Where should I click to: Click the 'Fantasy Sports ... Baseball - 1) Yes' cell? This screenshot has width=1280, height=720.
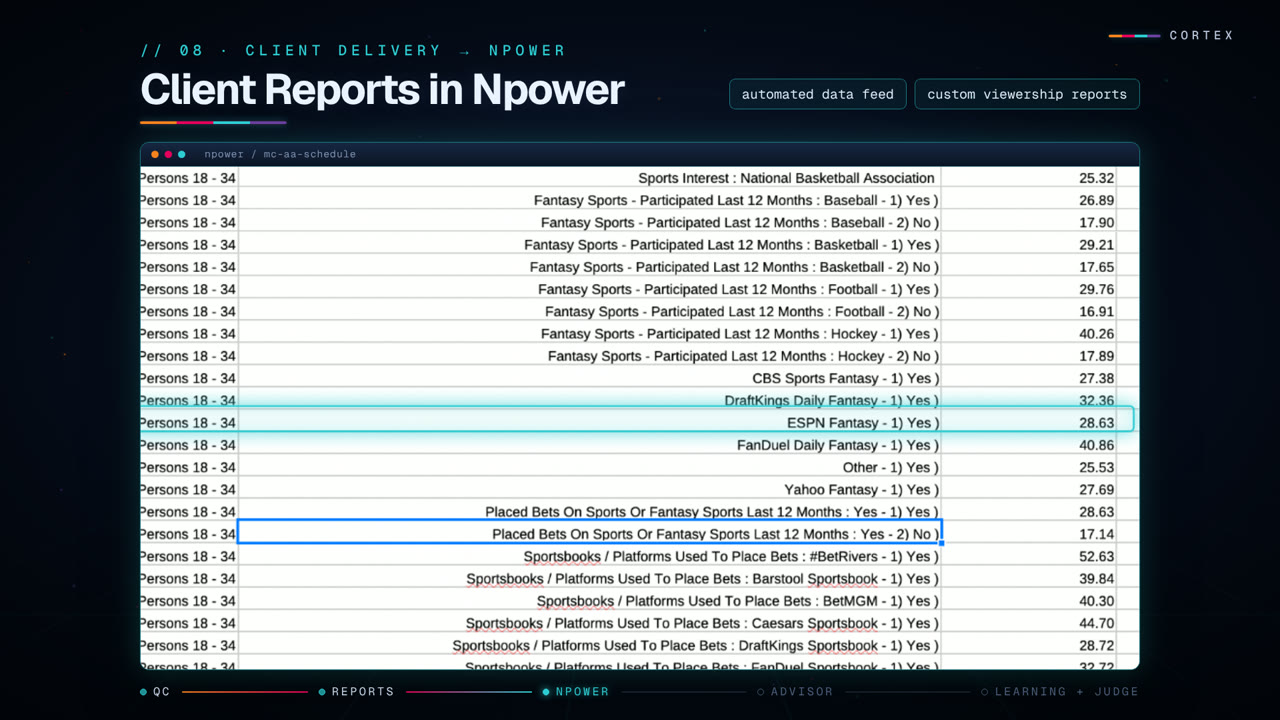click(x=590, y=200)
